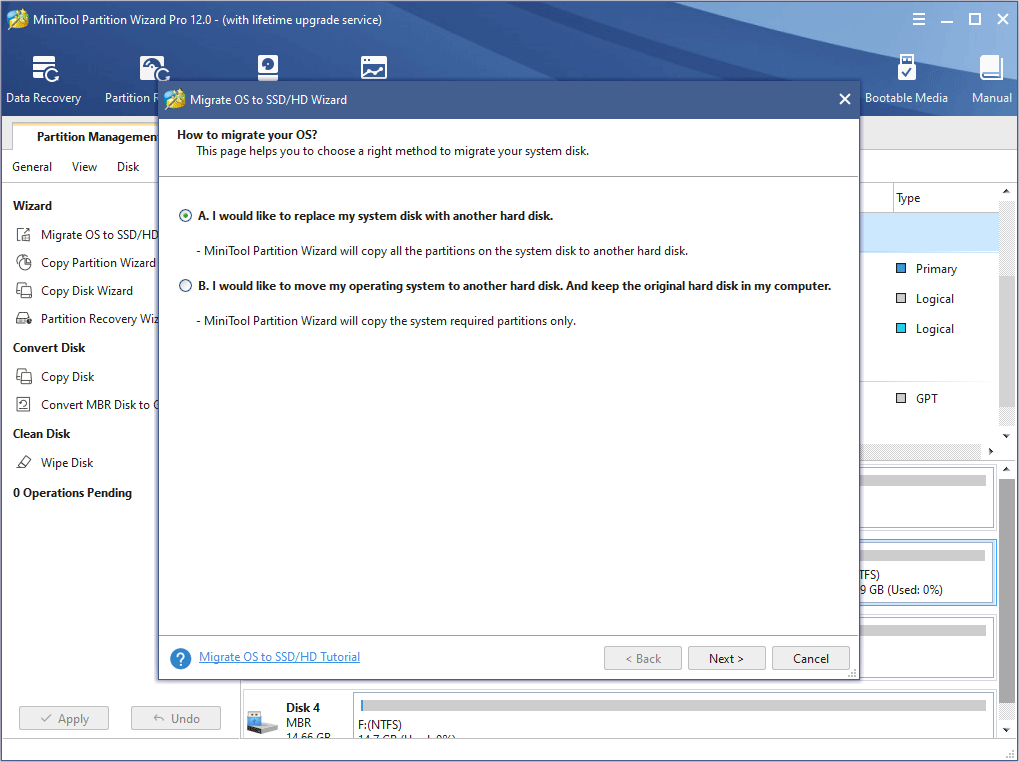Click the disk map scrollbar down arrow

pyautogui.click(x=1006, y=731)
